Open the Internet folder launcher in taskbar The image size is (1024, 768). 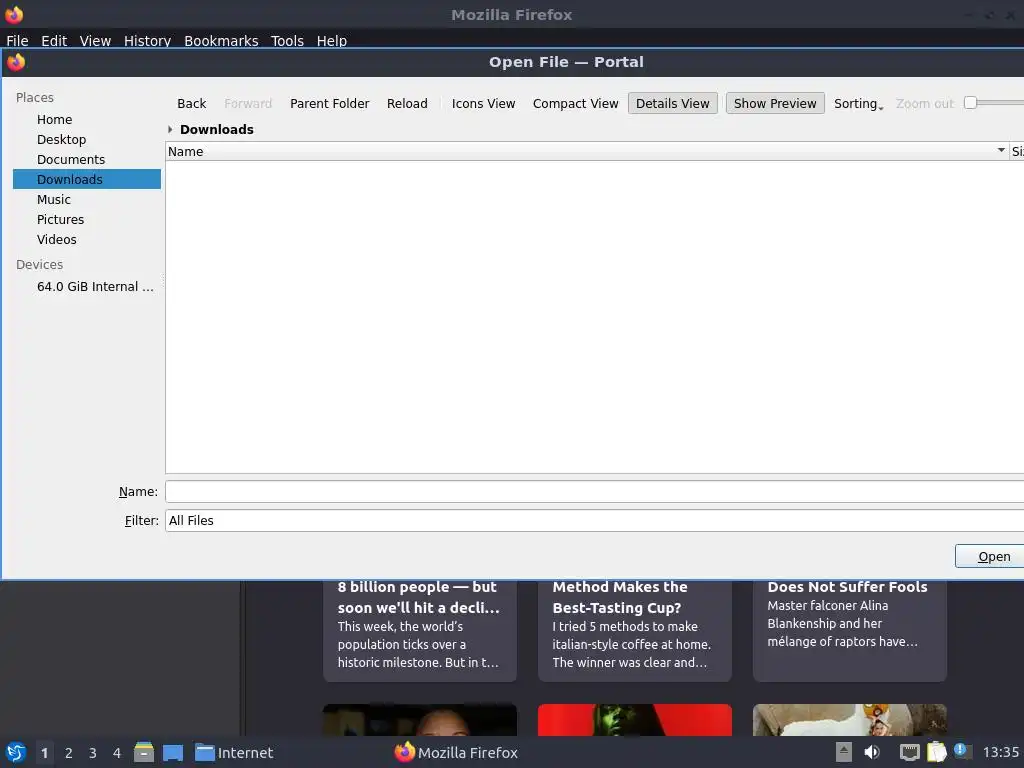[x=234, y=752]
